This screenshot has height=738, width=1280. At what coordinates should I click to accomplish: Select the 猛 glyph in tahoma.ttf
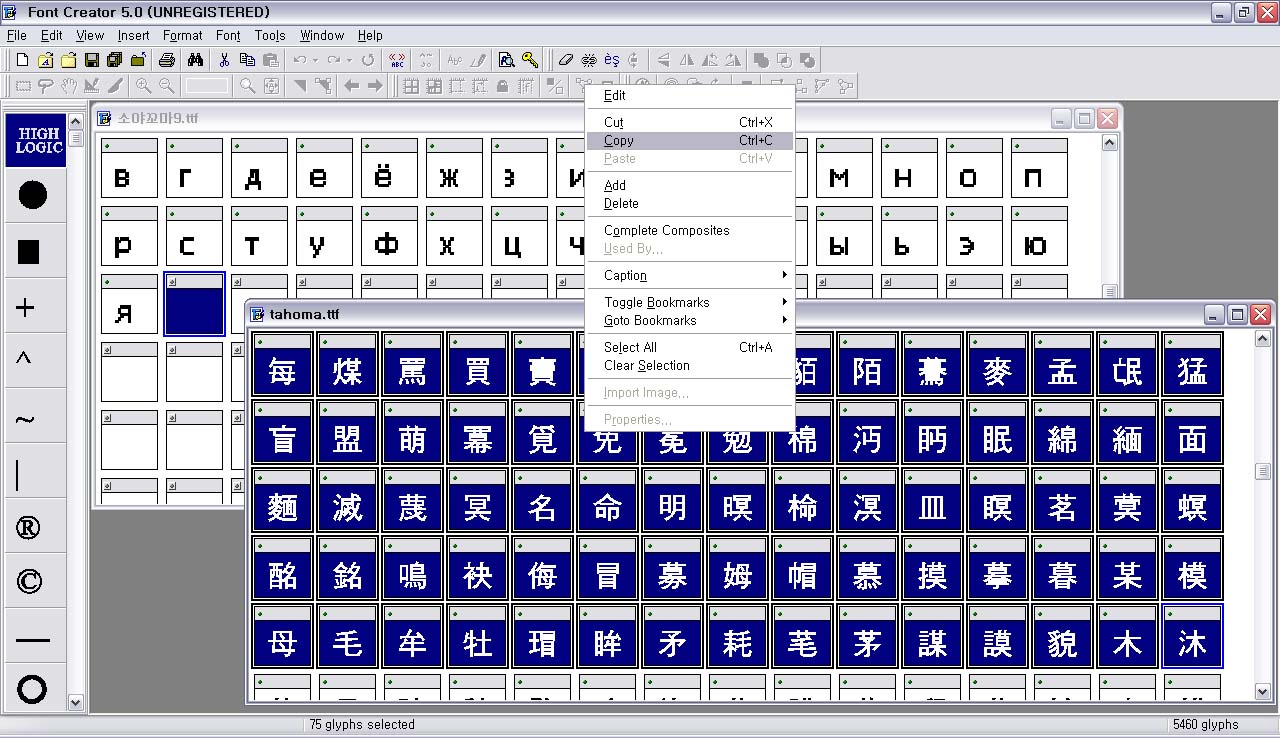(x=1192, y=363)
